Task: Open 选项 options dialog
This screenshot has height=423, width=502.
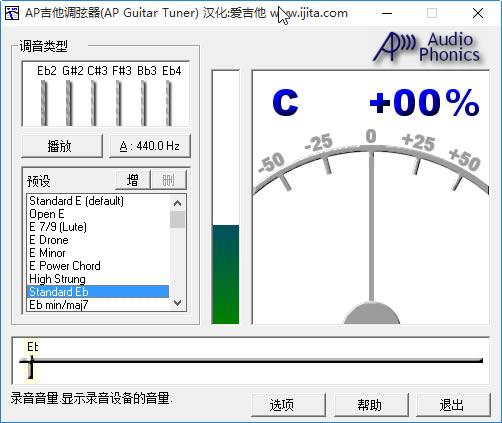Action: click(288, 405)
